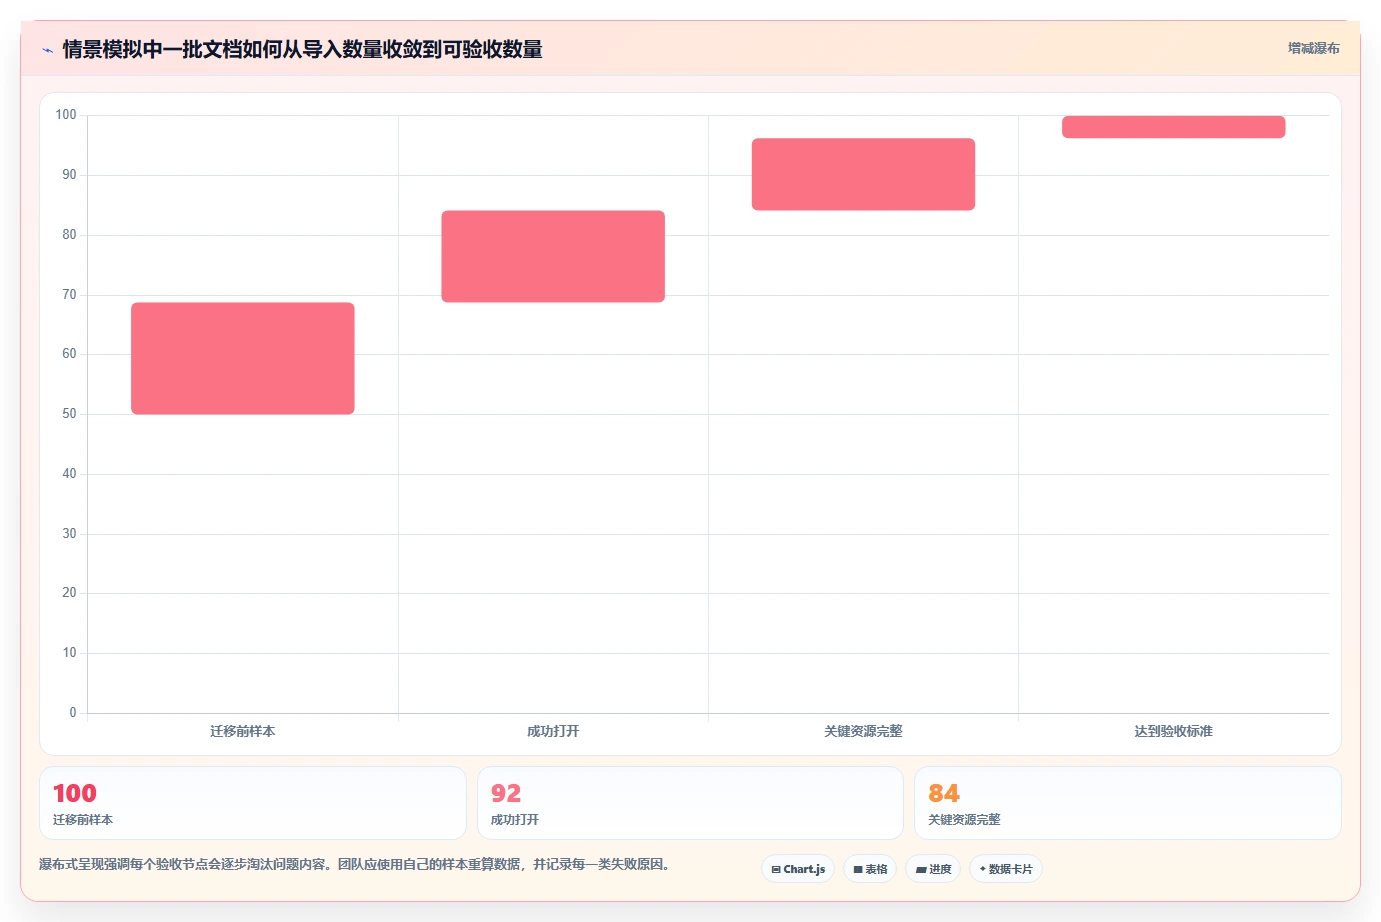Viewport: 1381px width, 922px height.
Task: Click the 成功打开 waterfall bar
Action: point(553,256)
